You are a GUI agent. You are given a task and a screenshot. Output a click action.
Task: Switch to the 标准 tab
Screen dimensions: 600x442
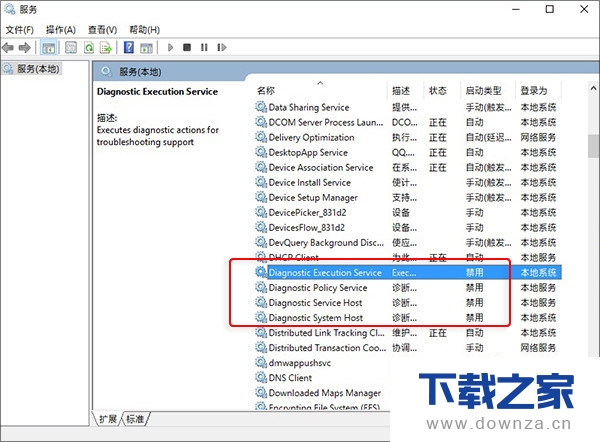[x=134, y=418]
